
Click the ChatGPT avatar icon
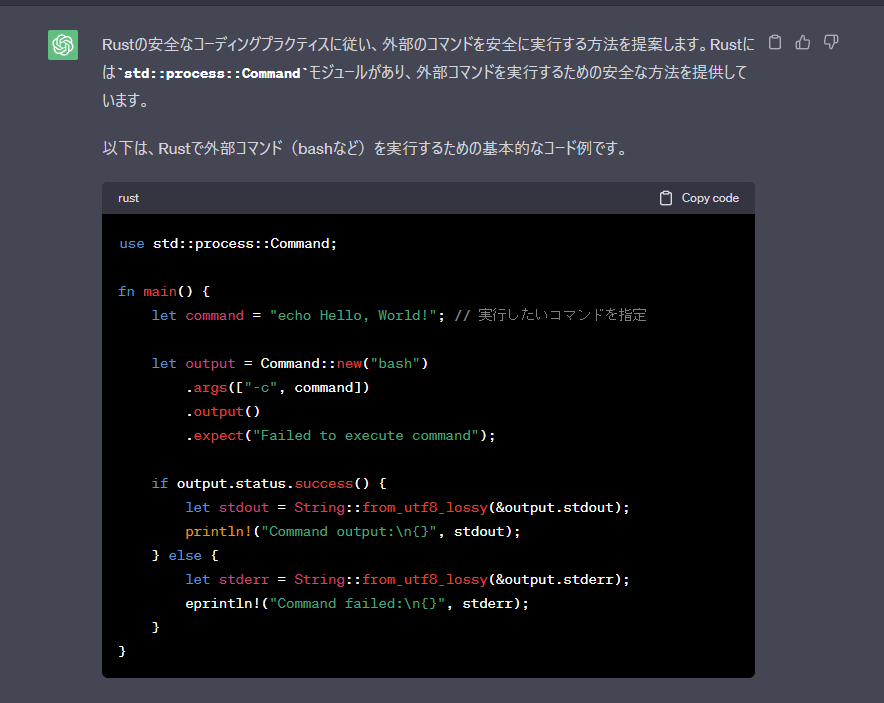point(63,45)
